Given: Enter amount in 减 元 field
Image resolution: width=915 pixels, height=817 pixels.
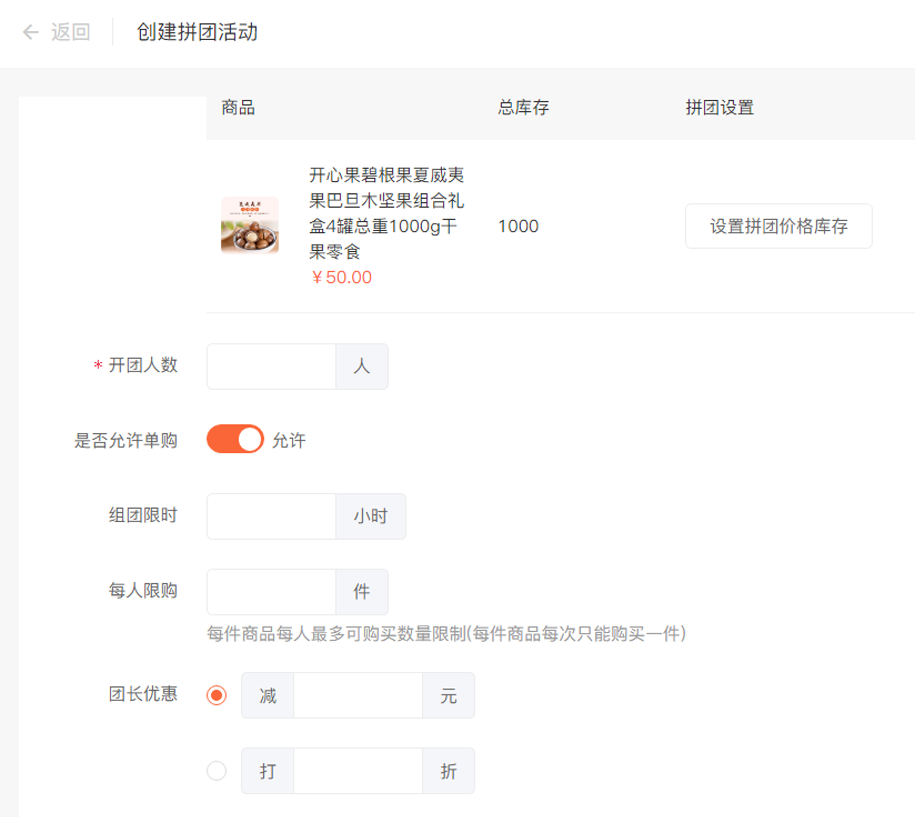Looking at the screenshot, I should [x=358, y=695].
